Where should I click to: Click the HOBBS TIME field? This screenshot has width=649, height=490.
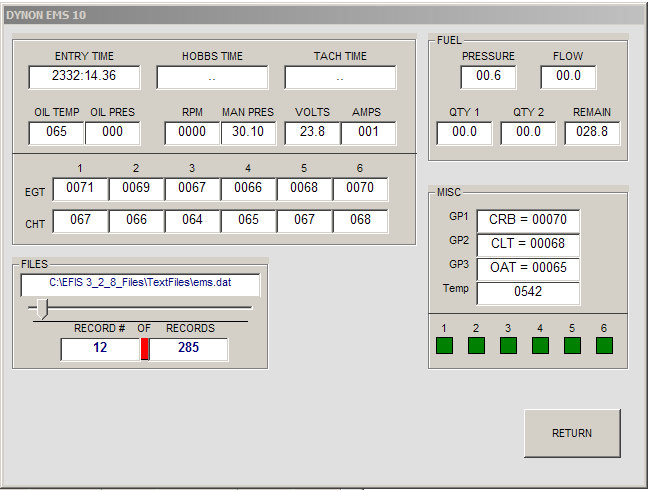click(212, 77)
